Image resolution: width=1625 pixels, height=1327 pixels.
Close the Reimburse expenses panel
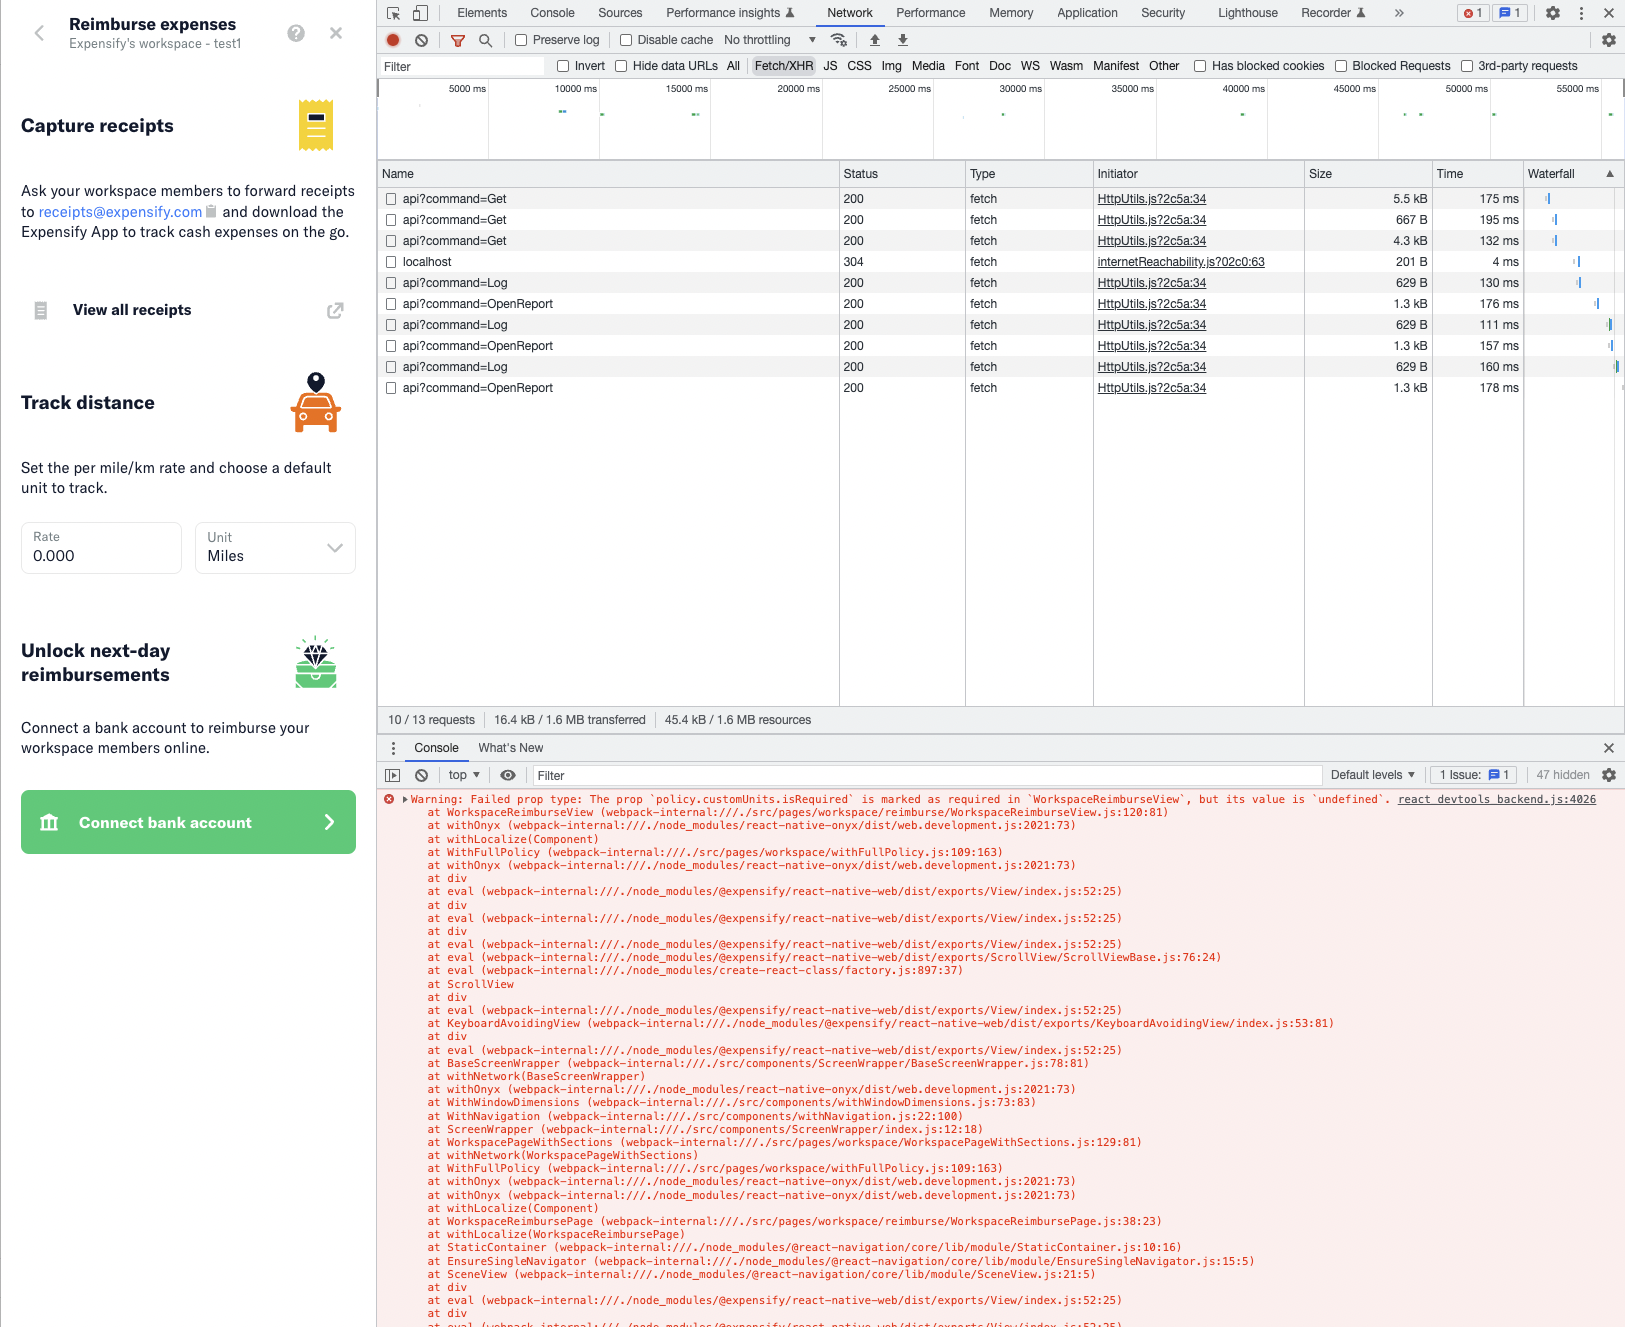pyautogui.click(x=336, y=33)
